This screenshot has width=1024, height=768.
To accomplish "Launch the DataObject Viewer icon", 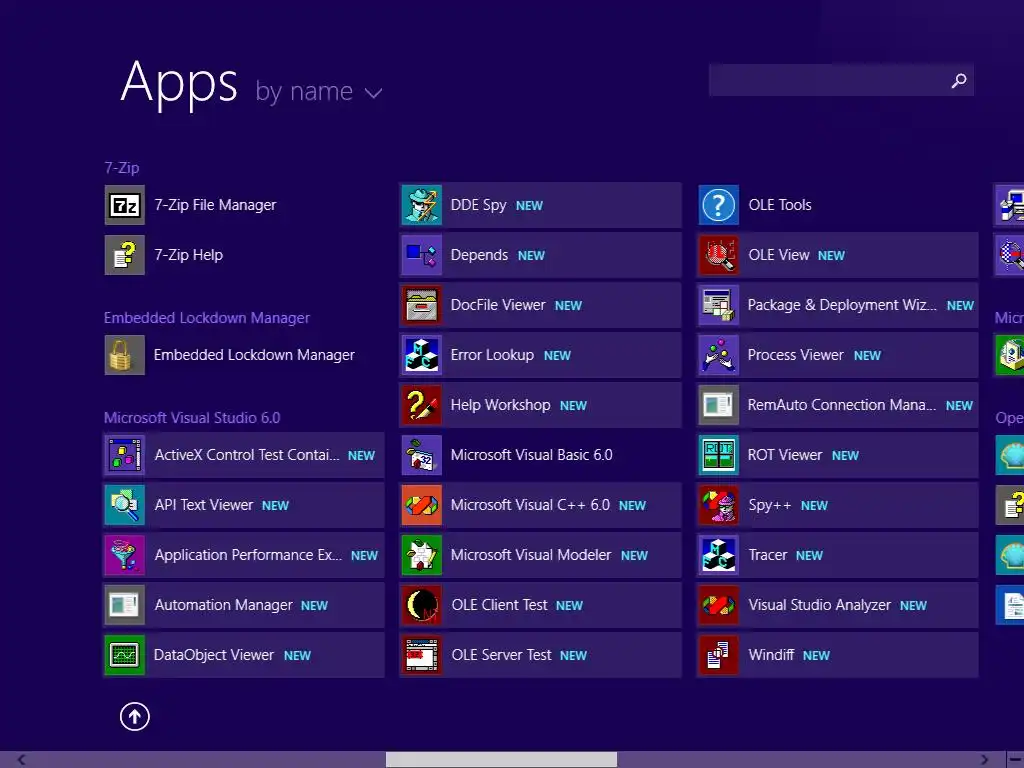I will point(125,655).
